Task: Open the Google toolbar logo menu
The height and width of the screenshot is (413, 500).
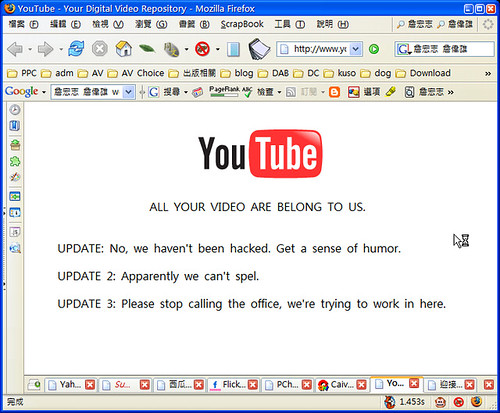Action: [x=25, y=91]
